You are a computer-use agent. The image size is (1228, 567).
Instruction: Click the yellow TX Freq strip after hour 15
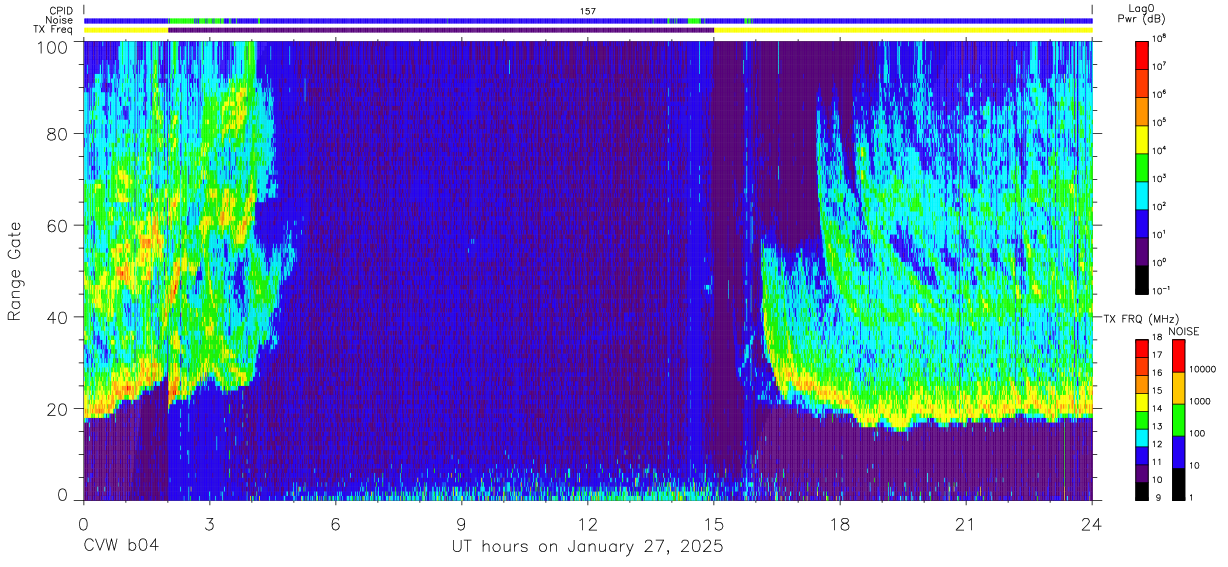point(903,30)
